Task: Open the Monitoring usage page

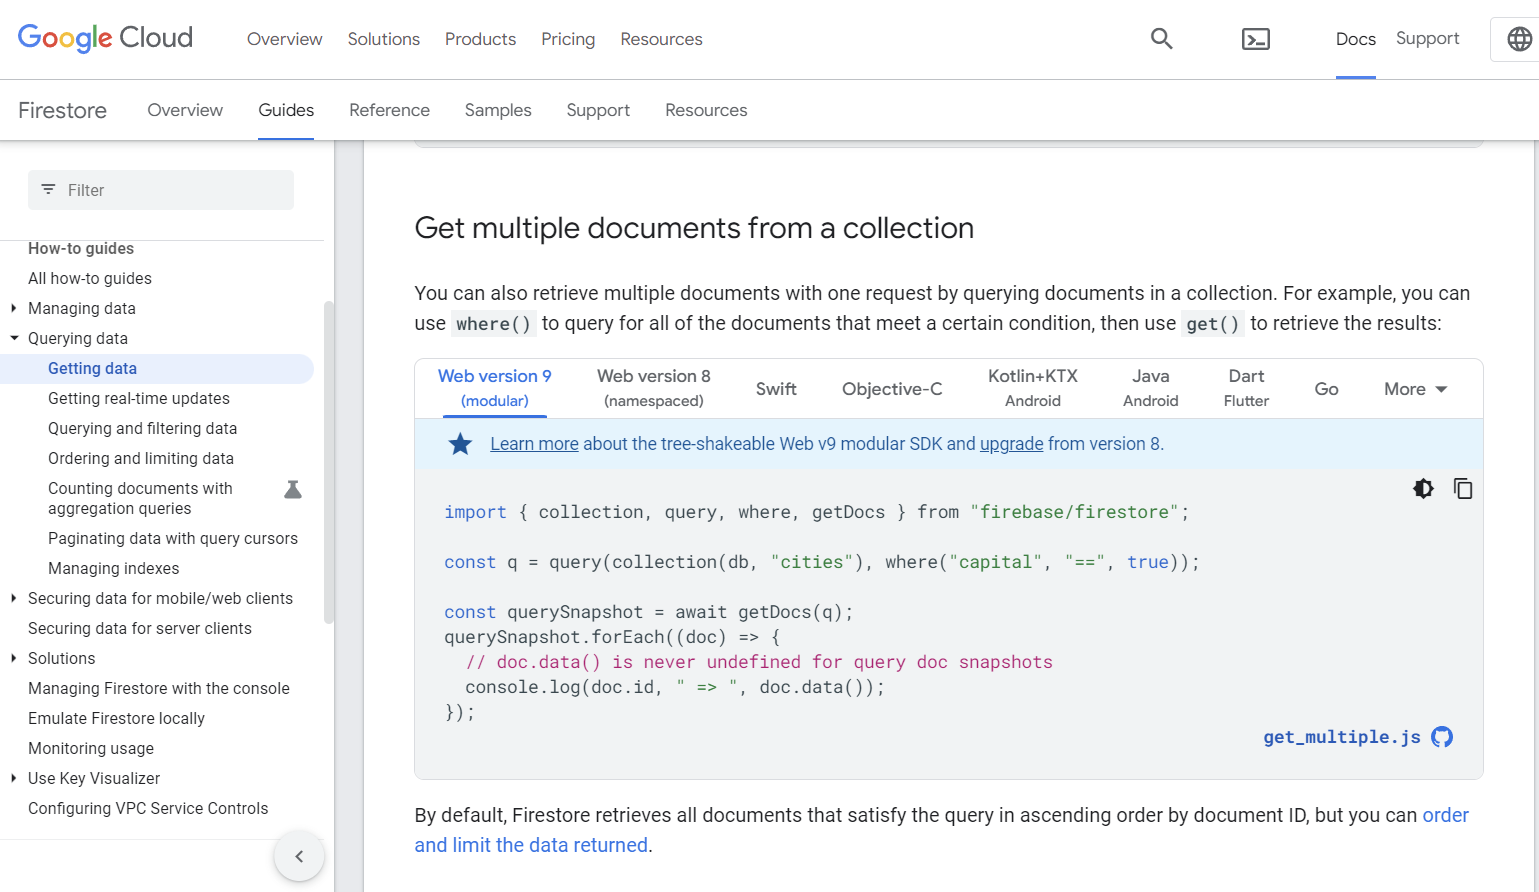Action: (91, 748)
